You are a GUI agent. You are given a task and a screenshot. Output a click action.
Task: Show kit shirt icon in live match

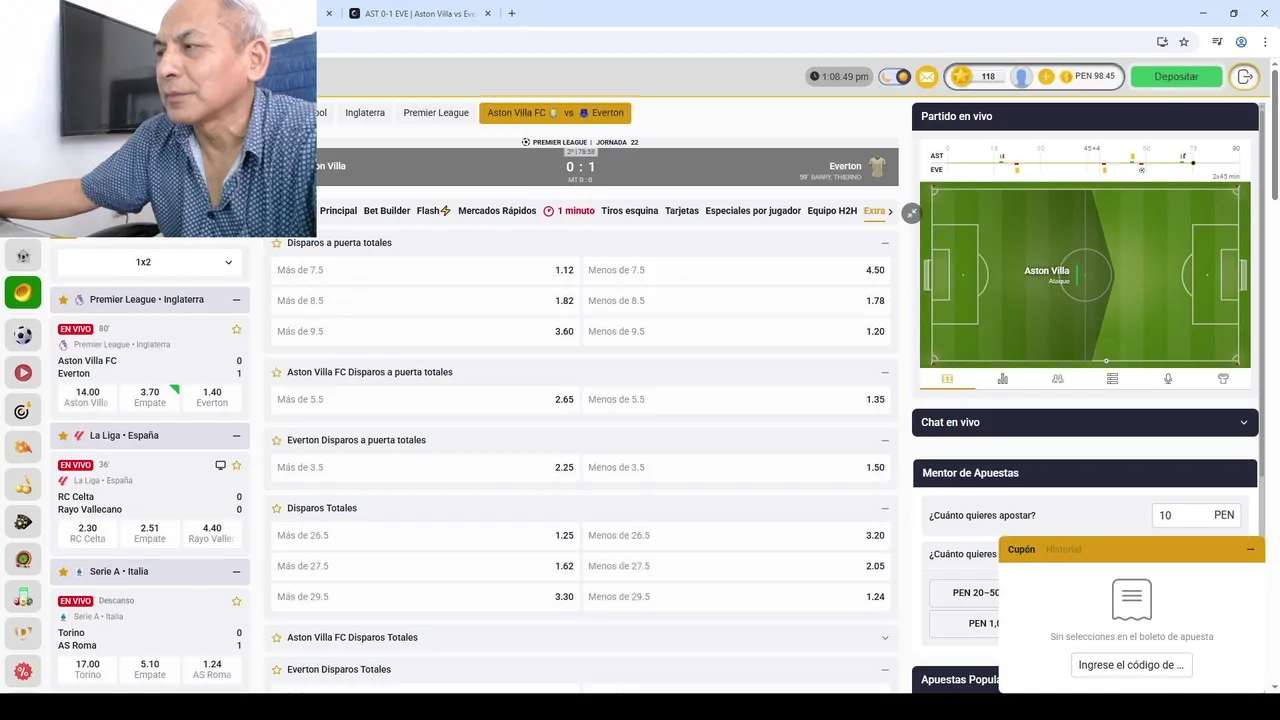(x=1223, y=379)
